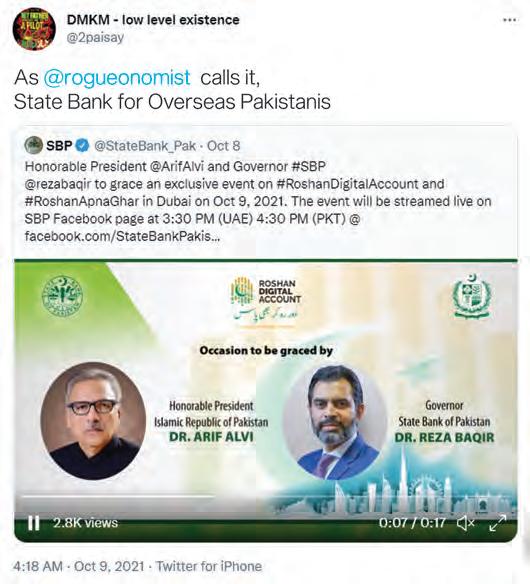Image resolution: width=530 pixels, height=584 pixels.
Task: Open the @StateBank_Pak handle
Action: click(x=145, y=146)
